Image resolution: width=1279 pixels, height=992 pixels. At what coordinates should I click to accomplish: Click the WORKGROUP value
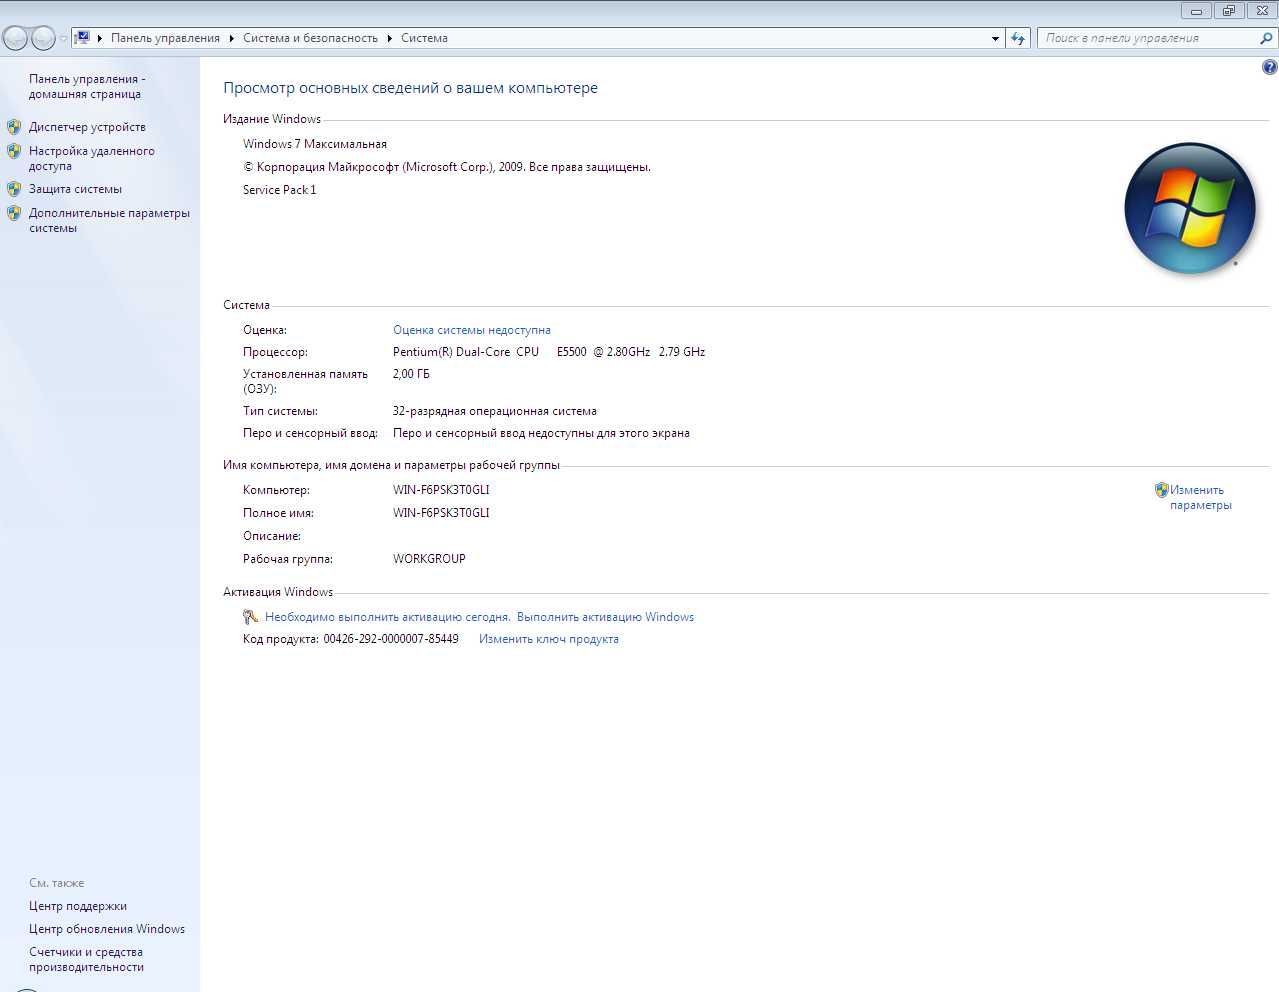pos(429,559)
